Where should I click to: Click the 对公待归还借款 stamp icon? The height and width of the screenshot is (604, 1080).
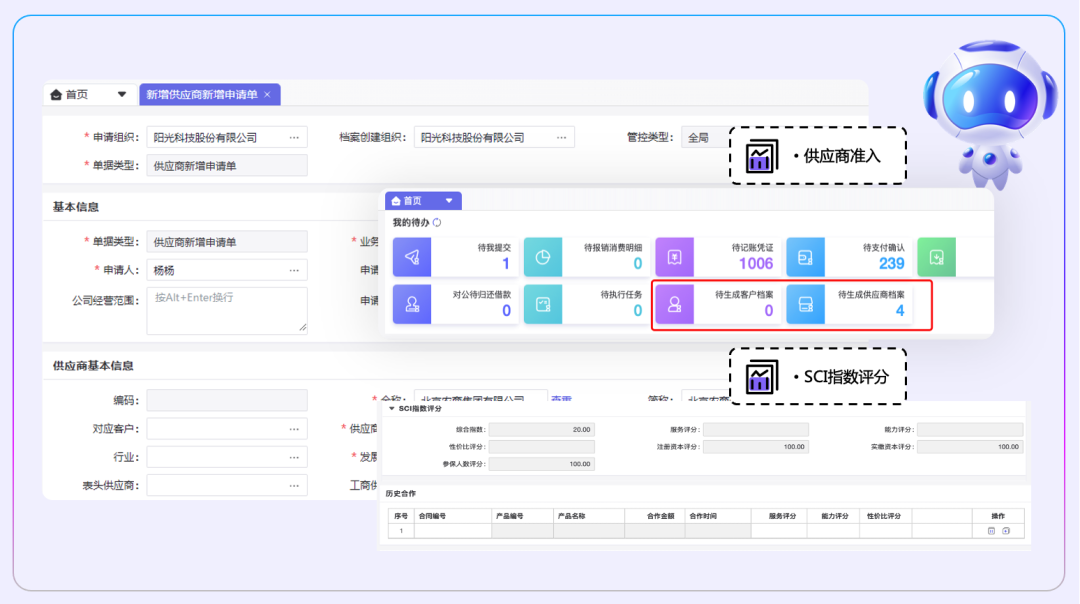click(x=412, y=304)
